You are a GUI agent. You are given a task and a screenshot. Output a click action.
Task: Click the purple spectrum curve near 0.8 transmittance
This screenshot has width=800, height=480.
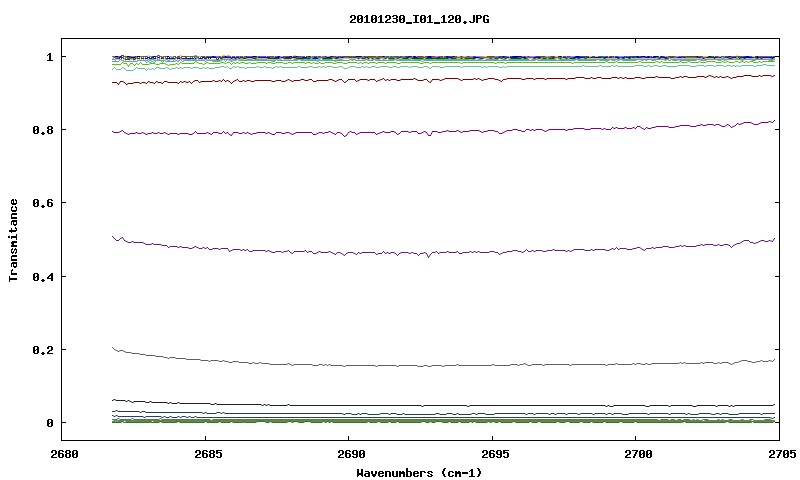coord(444,132)
